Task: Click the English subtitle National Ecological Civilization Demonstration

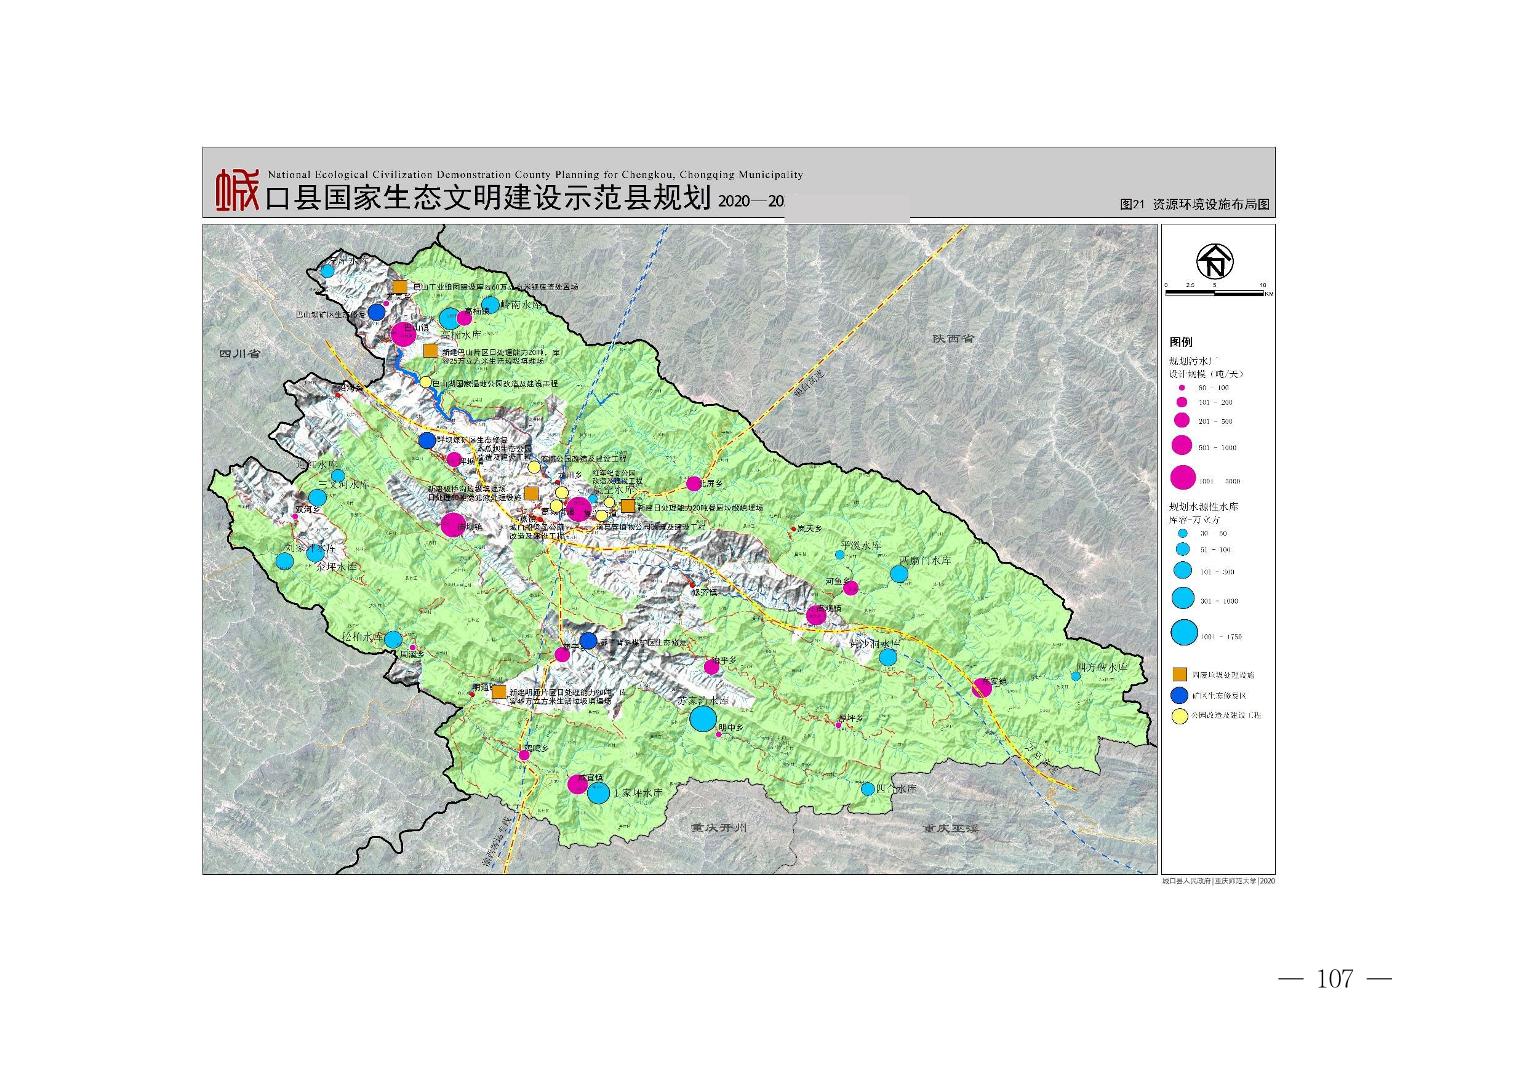Action: [534, 175]
